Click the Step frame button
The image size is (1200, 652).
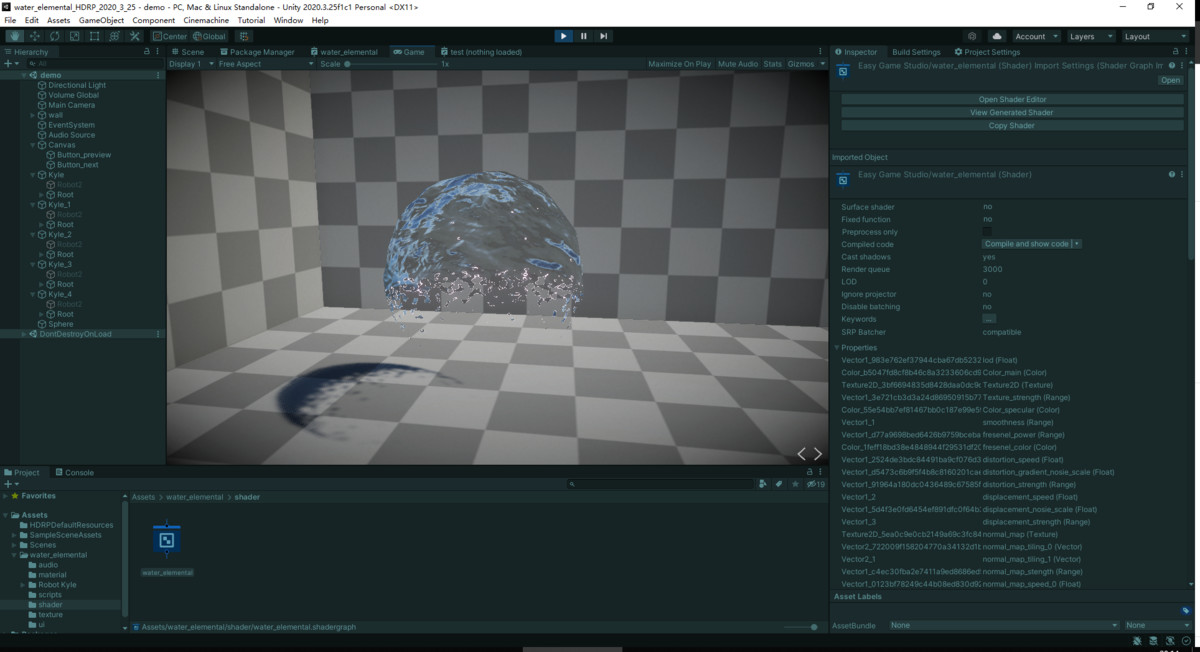[603, 35]
